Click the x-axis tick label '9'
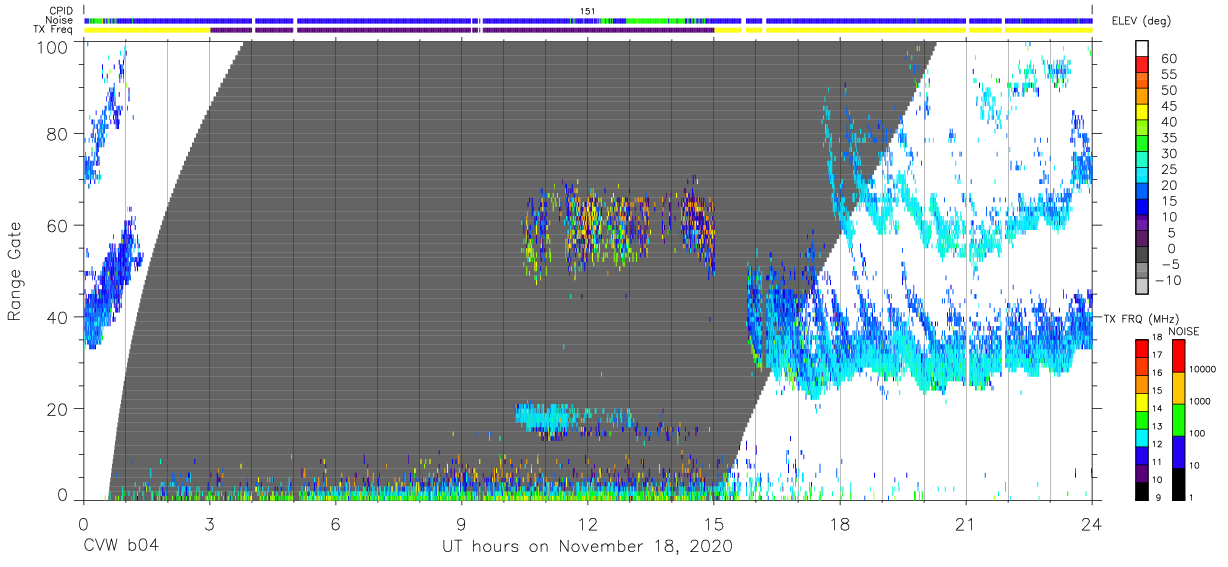The image size is (1228, 567). [x=462, y=523]
